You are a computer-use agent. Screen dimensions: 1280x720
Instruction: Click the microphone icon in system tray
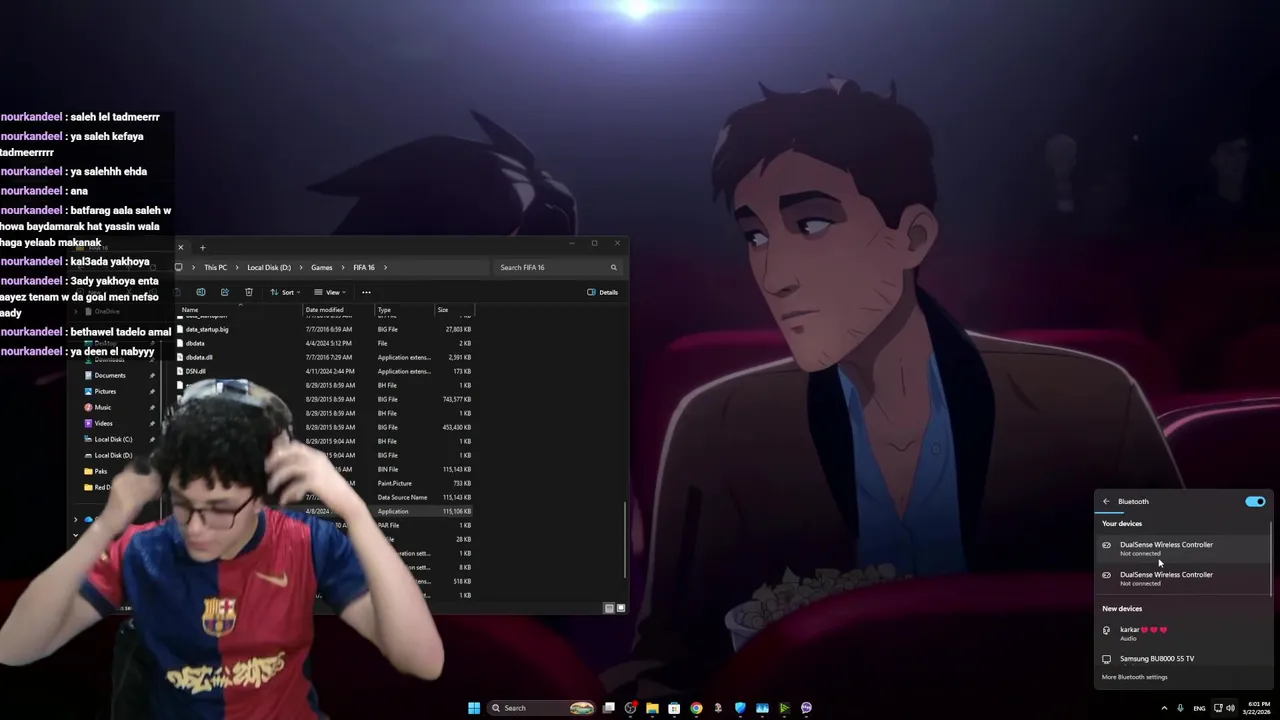tap(1181, 708)
